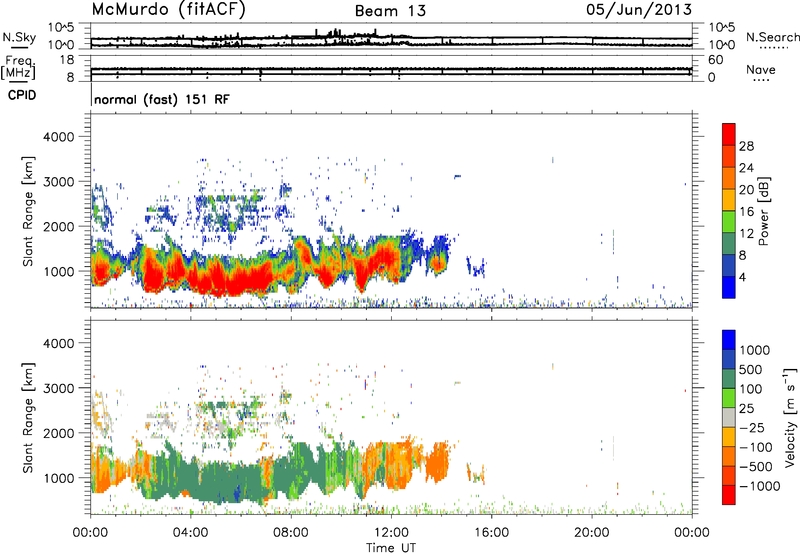Click the "Beam 13" label
Screen dimensions: 800x554
[390, 11]
